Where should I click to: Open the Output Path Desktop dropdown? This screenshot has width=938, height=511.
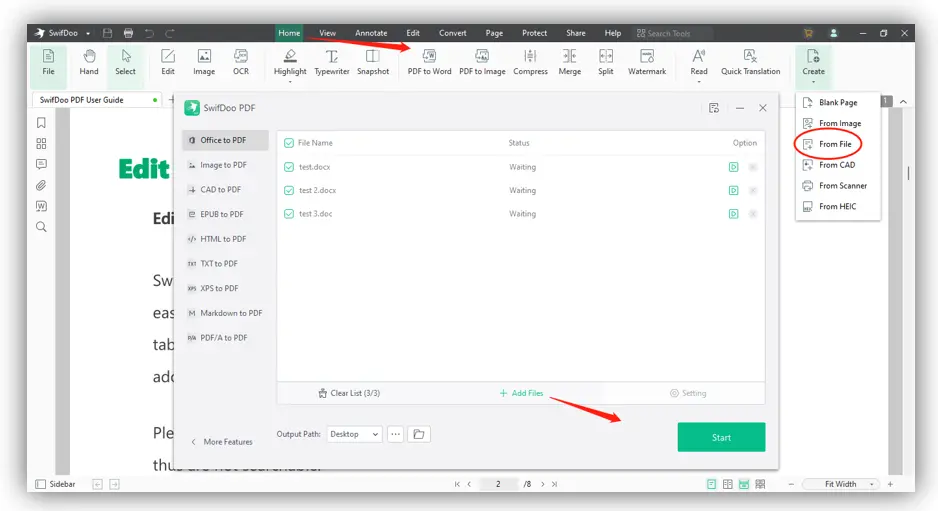354,434
